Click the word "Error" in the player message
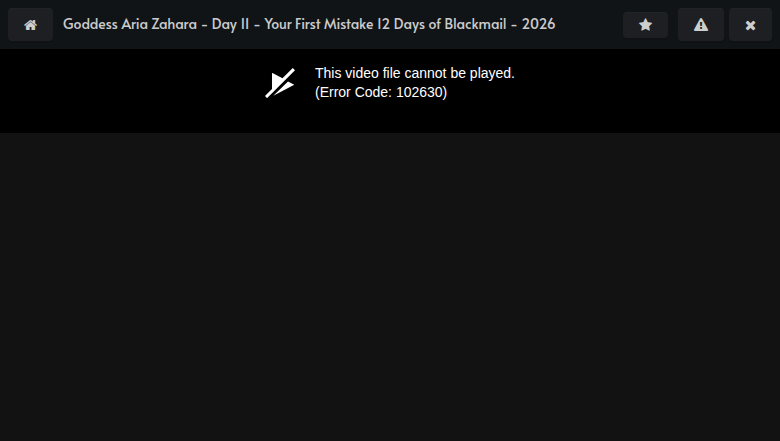 (336, 92)
